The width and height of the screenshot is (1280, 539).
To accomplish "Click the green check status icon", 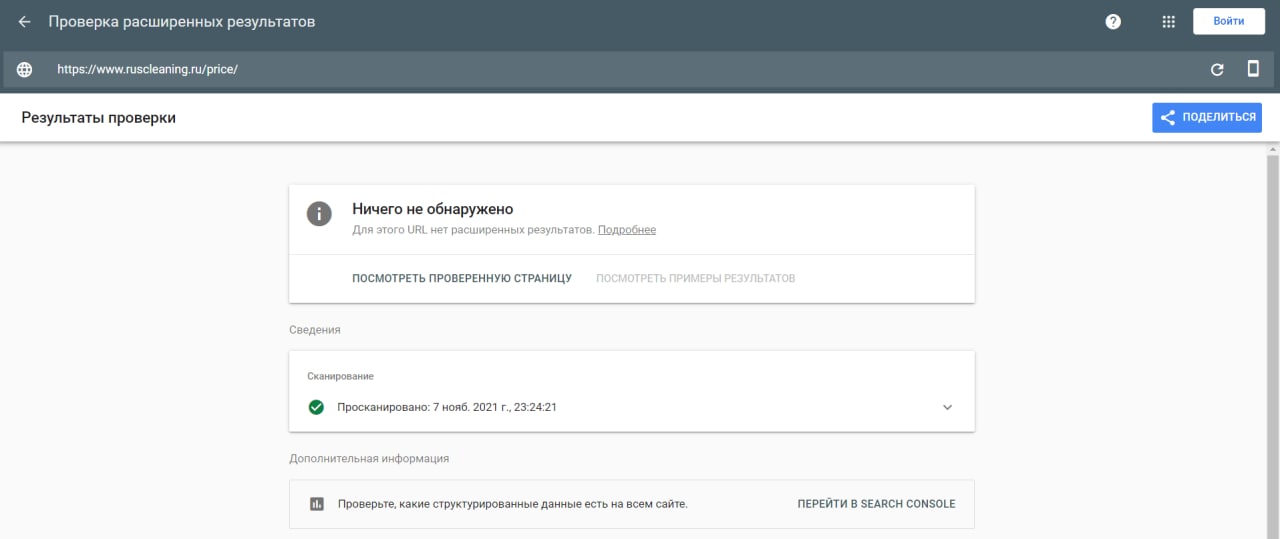I will tap(316, 407).
